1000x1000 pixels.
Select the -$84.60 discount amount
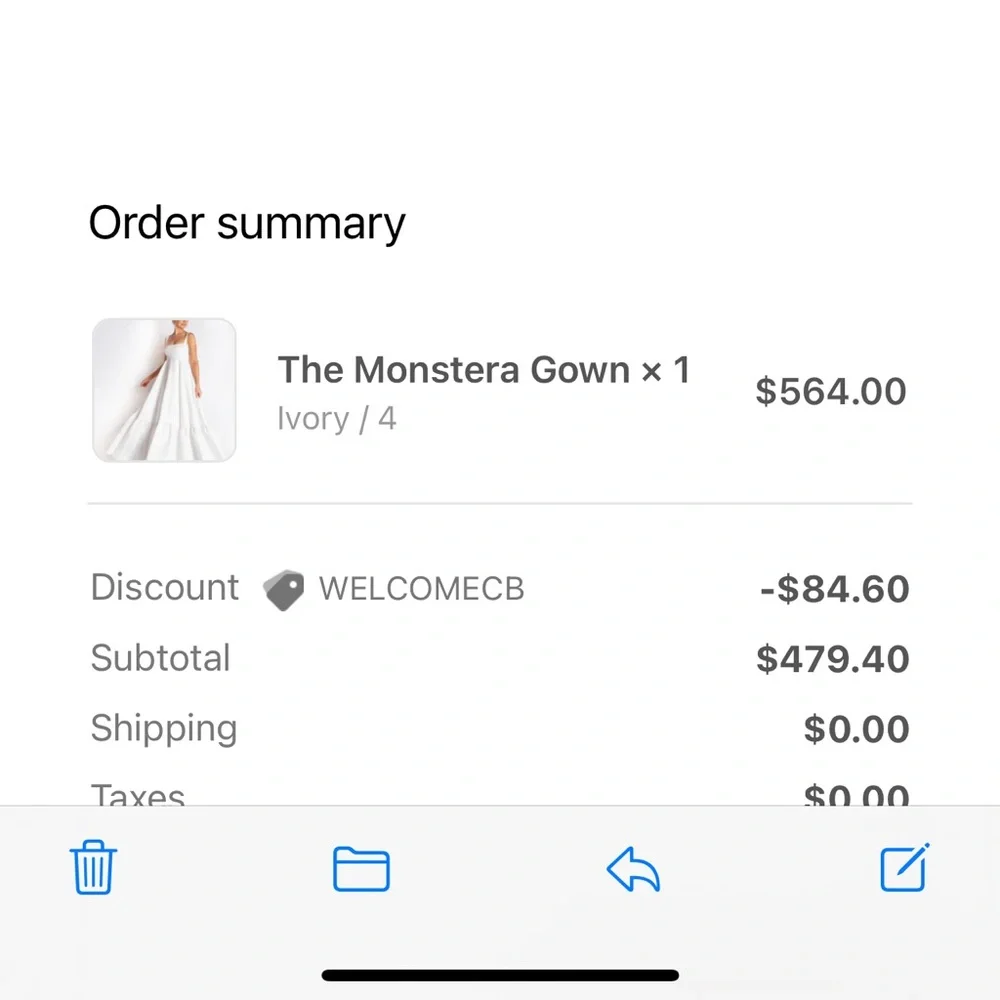835,589
